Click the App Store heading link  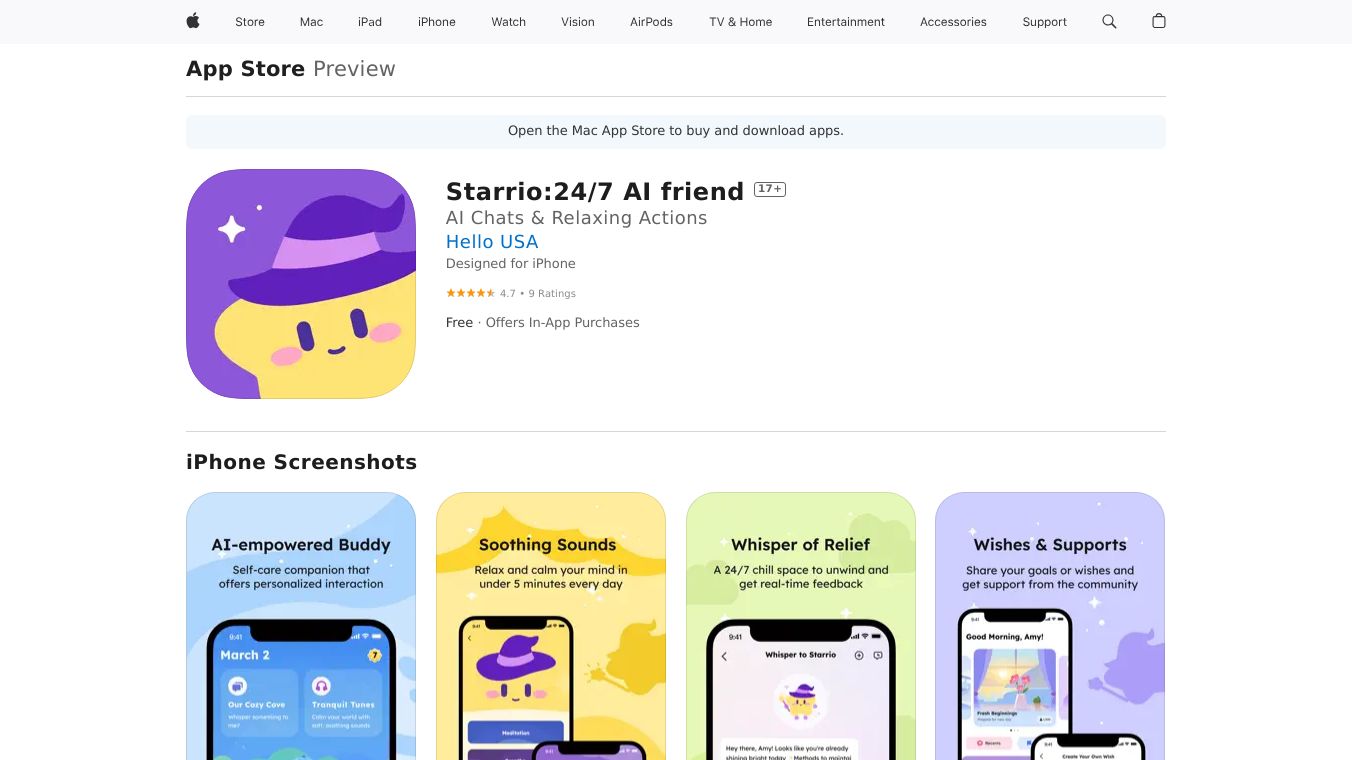coord(245,69)
